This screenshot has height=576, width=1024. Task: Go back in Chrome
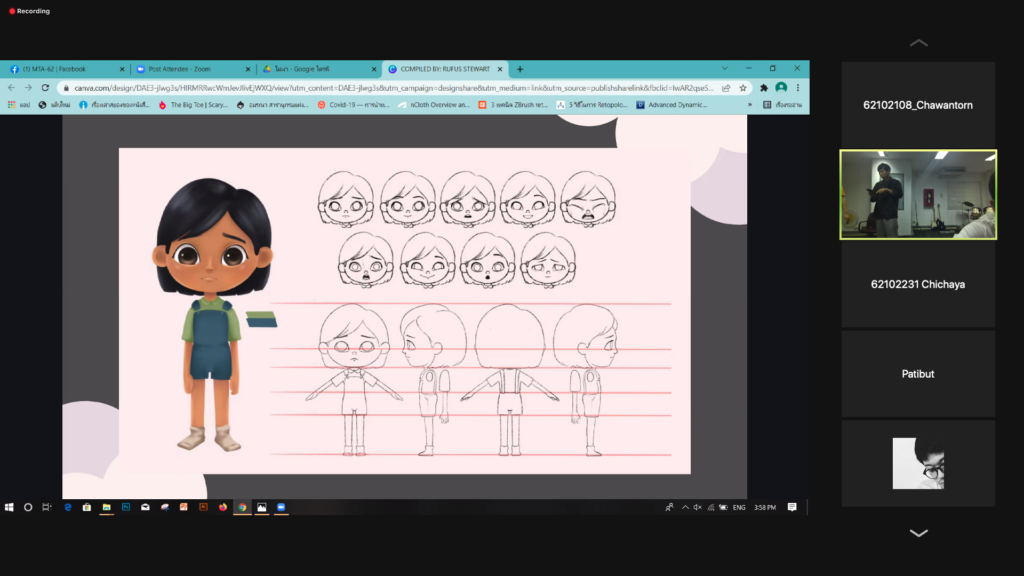[11, 88]
